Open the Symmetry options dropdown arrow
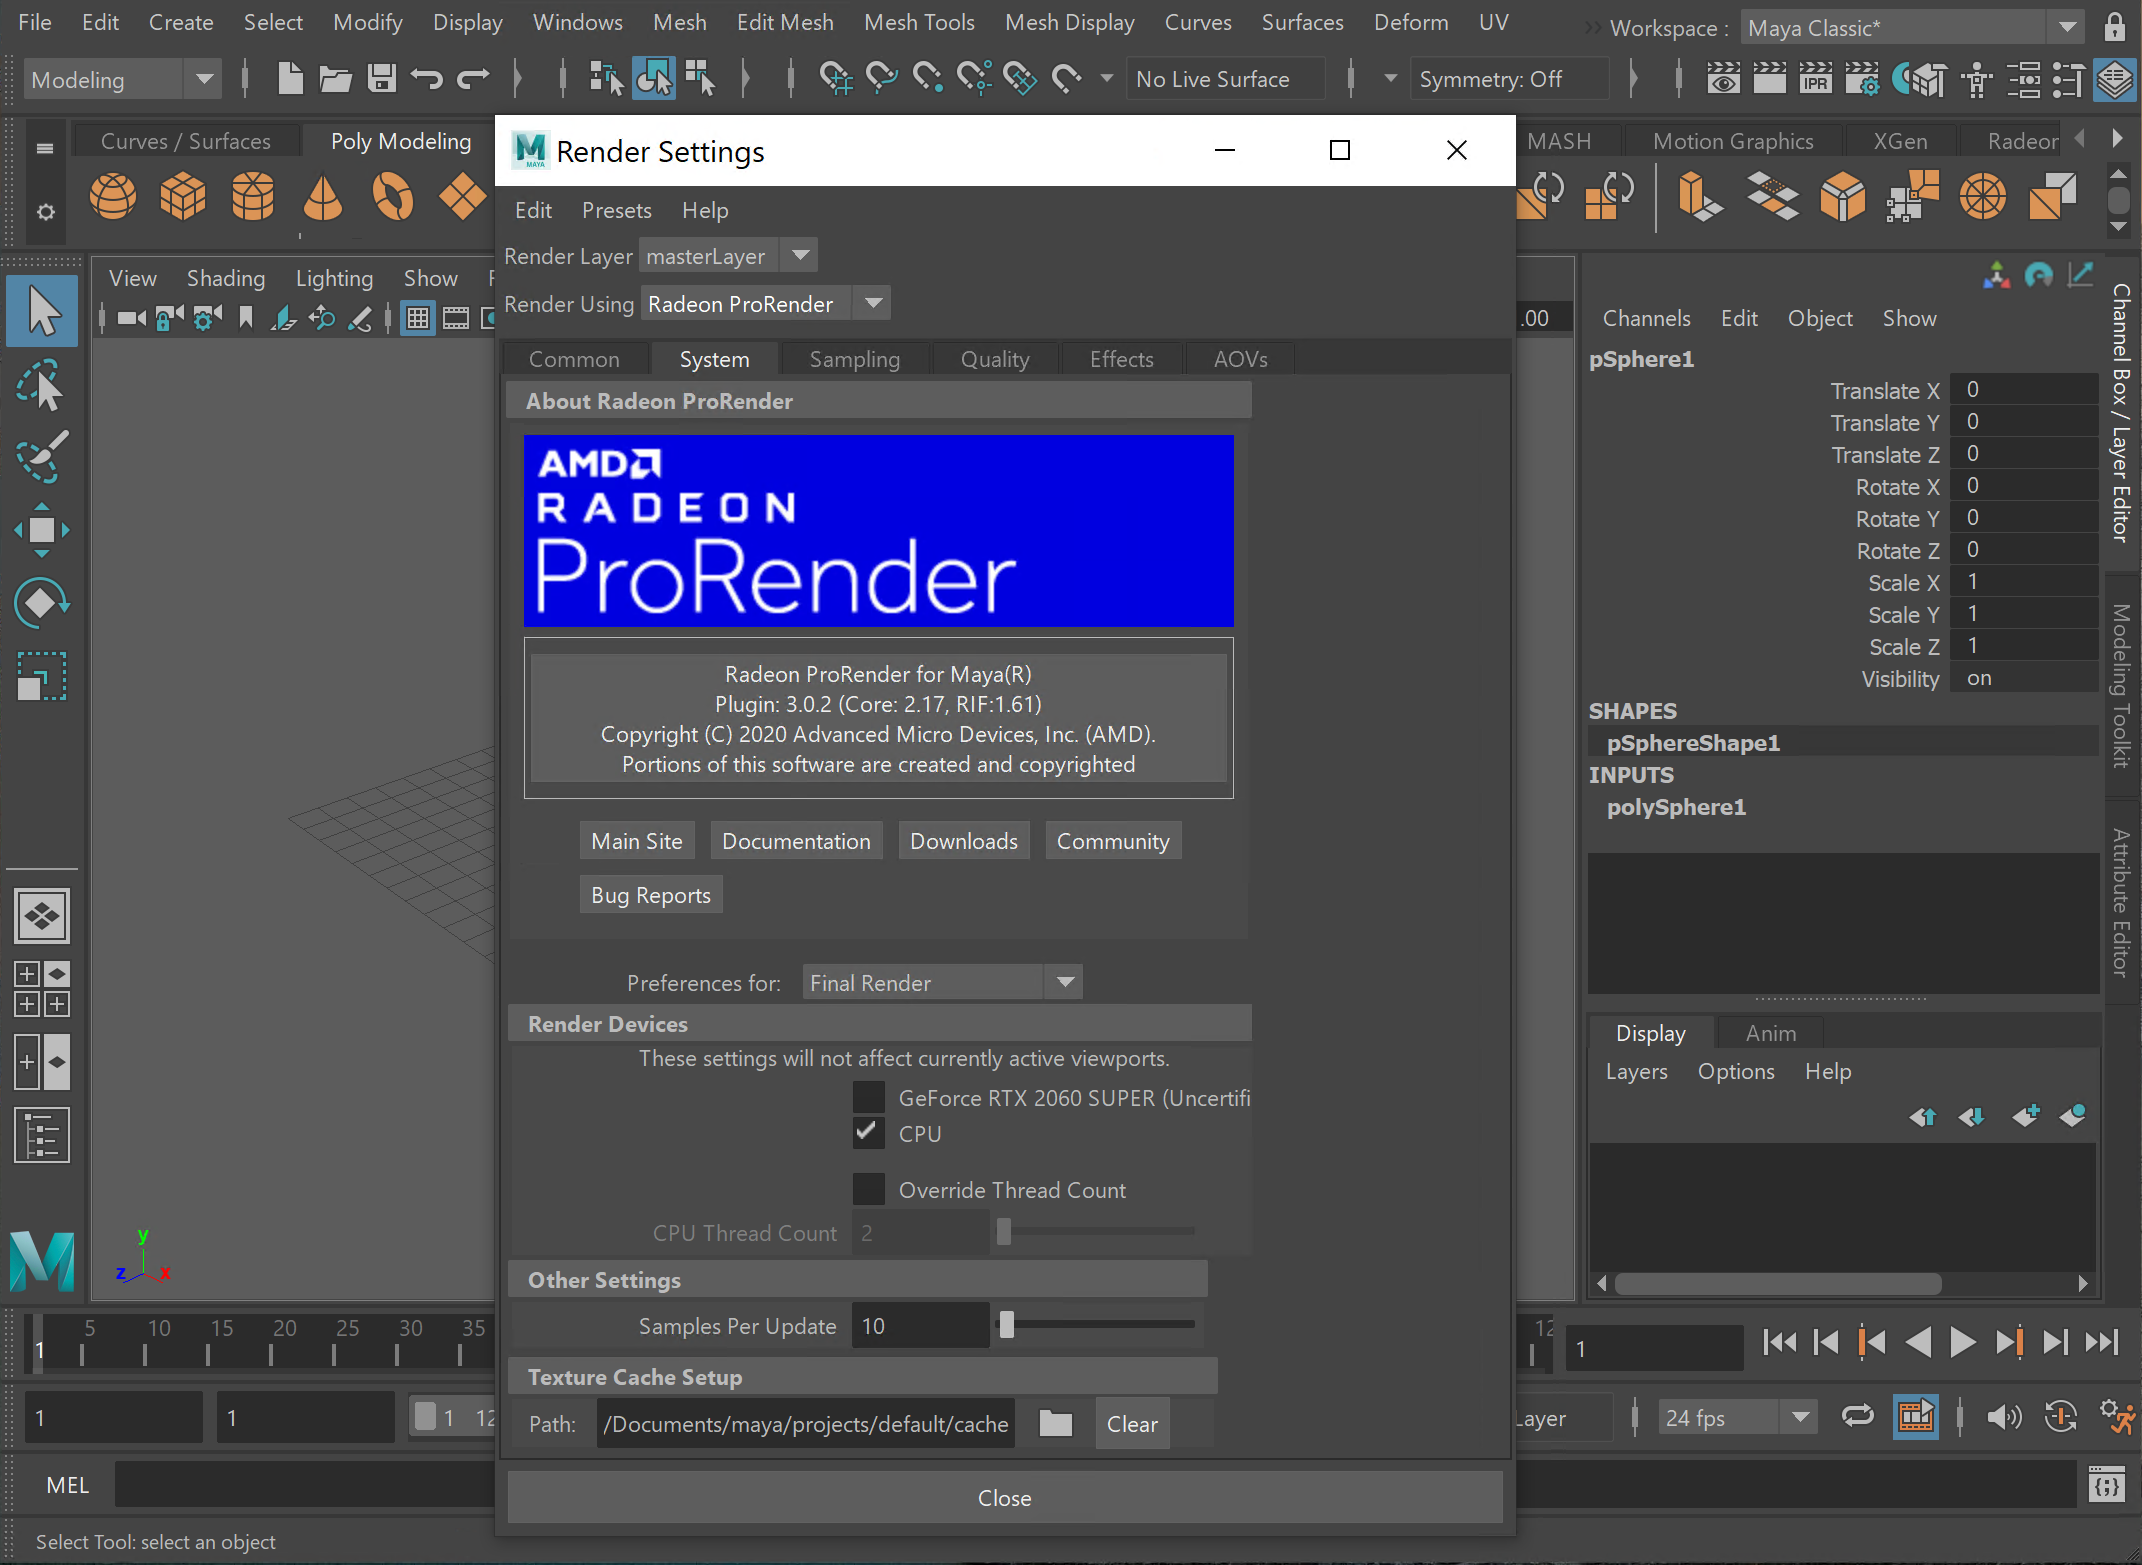Viewport: 2142px width, 1565px height. coord(1390,78)
